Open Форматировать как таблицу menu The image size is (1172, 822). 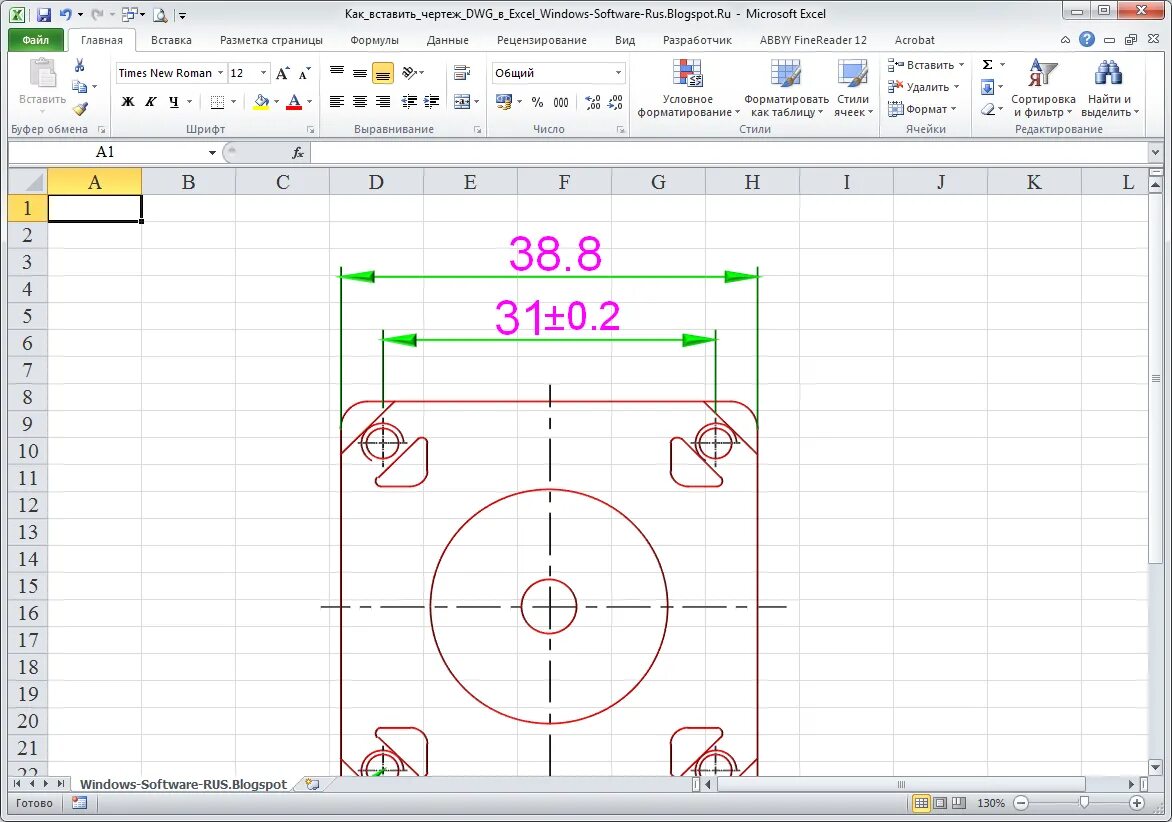786,88
